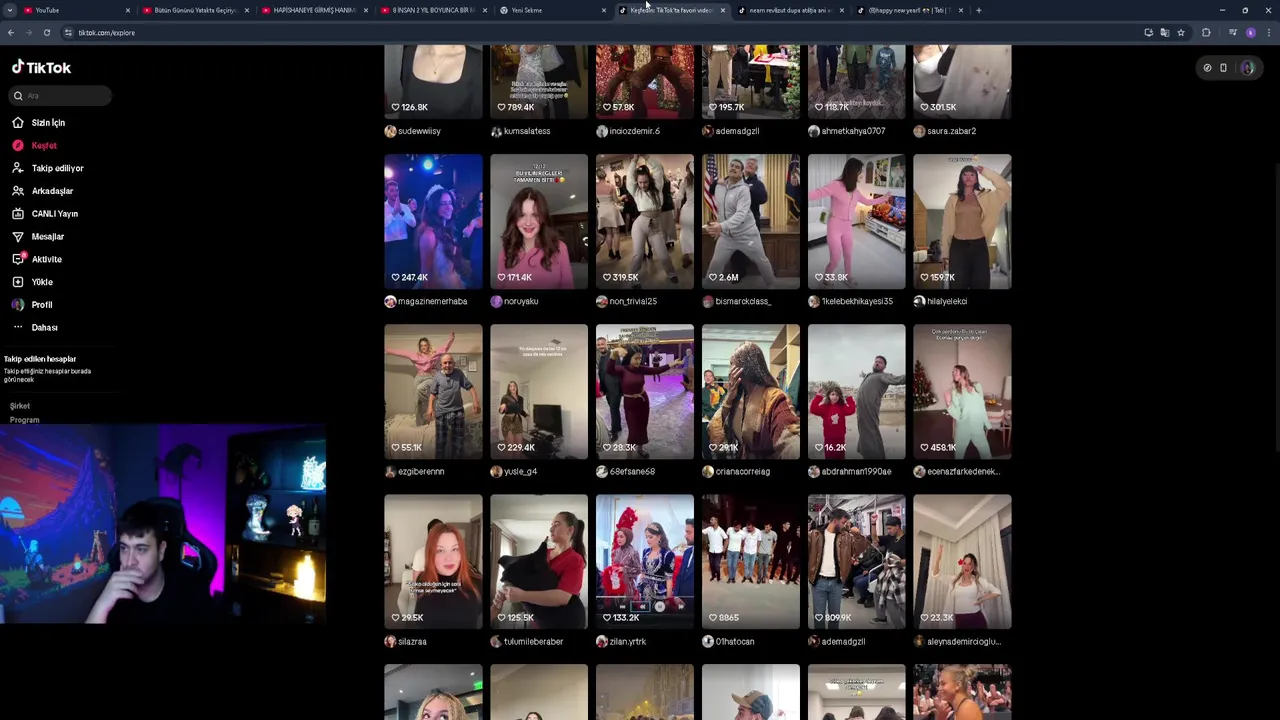Open the Sizin İçin home icon
Image resolution: width=1280 pixels, height=720 pixels.
pos(18,123)
